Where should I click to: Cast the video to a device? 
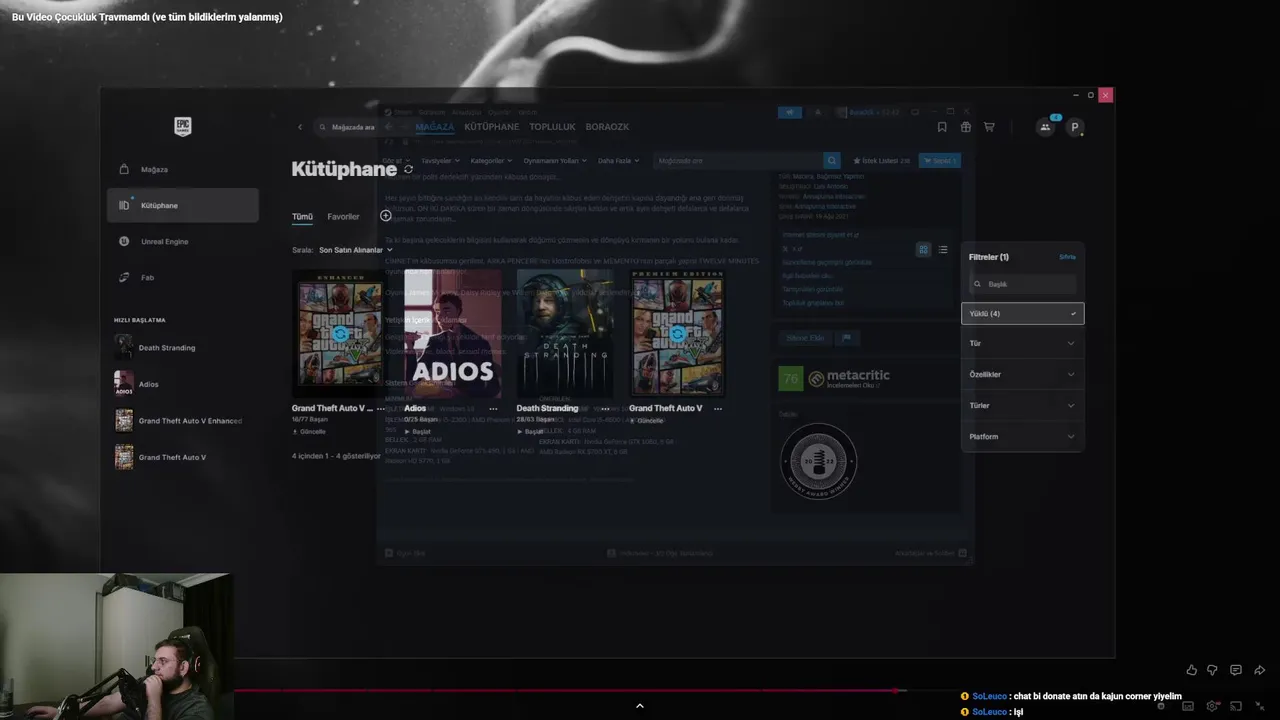coord(1236,706)
